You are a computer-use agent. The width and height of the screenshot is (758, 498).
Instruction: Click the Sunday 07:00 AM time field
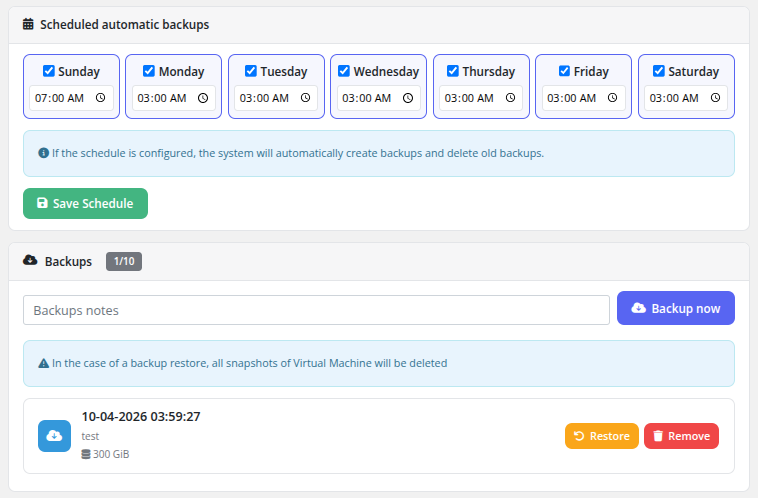point(72,98)
